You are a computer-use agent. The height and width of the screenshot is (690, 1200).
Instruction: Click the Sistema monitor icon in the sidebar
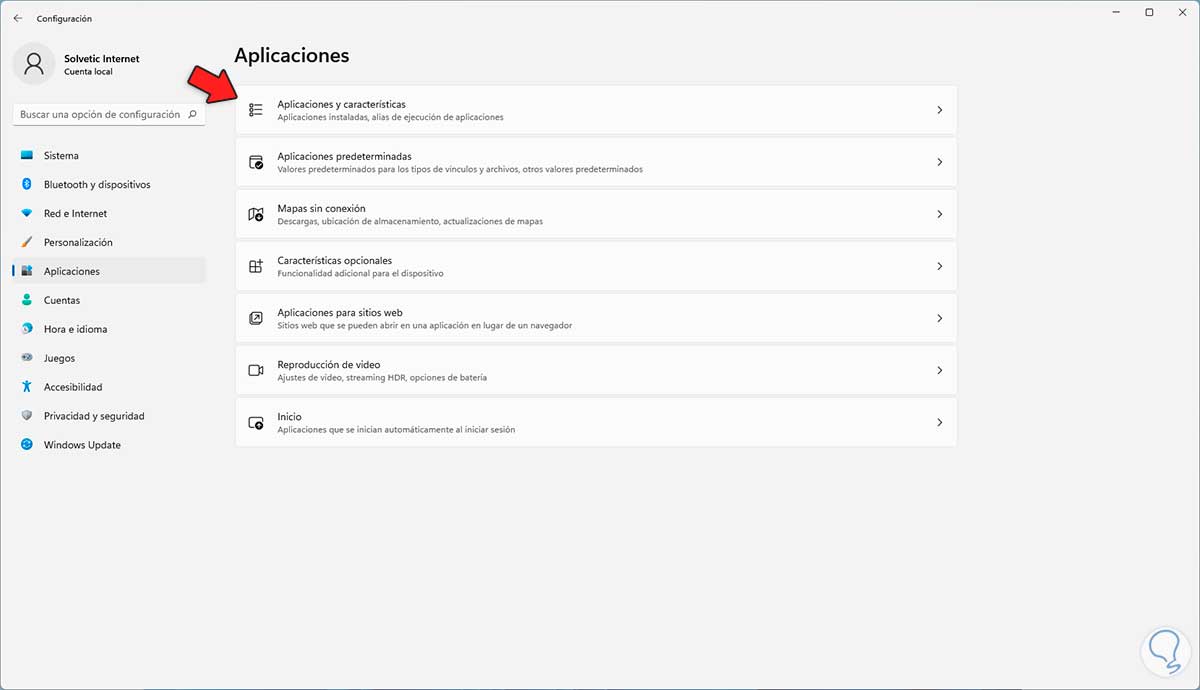coord(27,156)
